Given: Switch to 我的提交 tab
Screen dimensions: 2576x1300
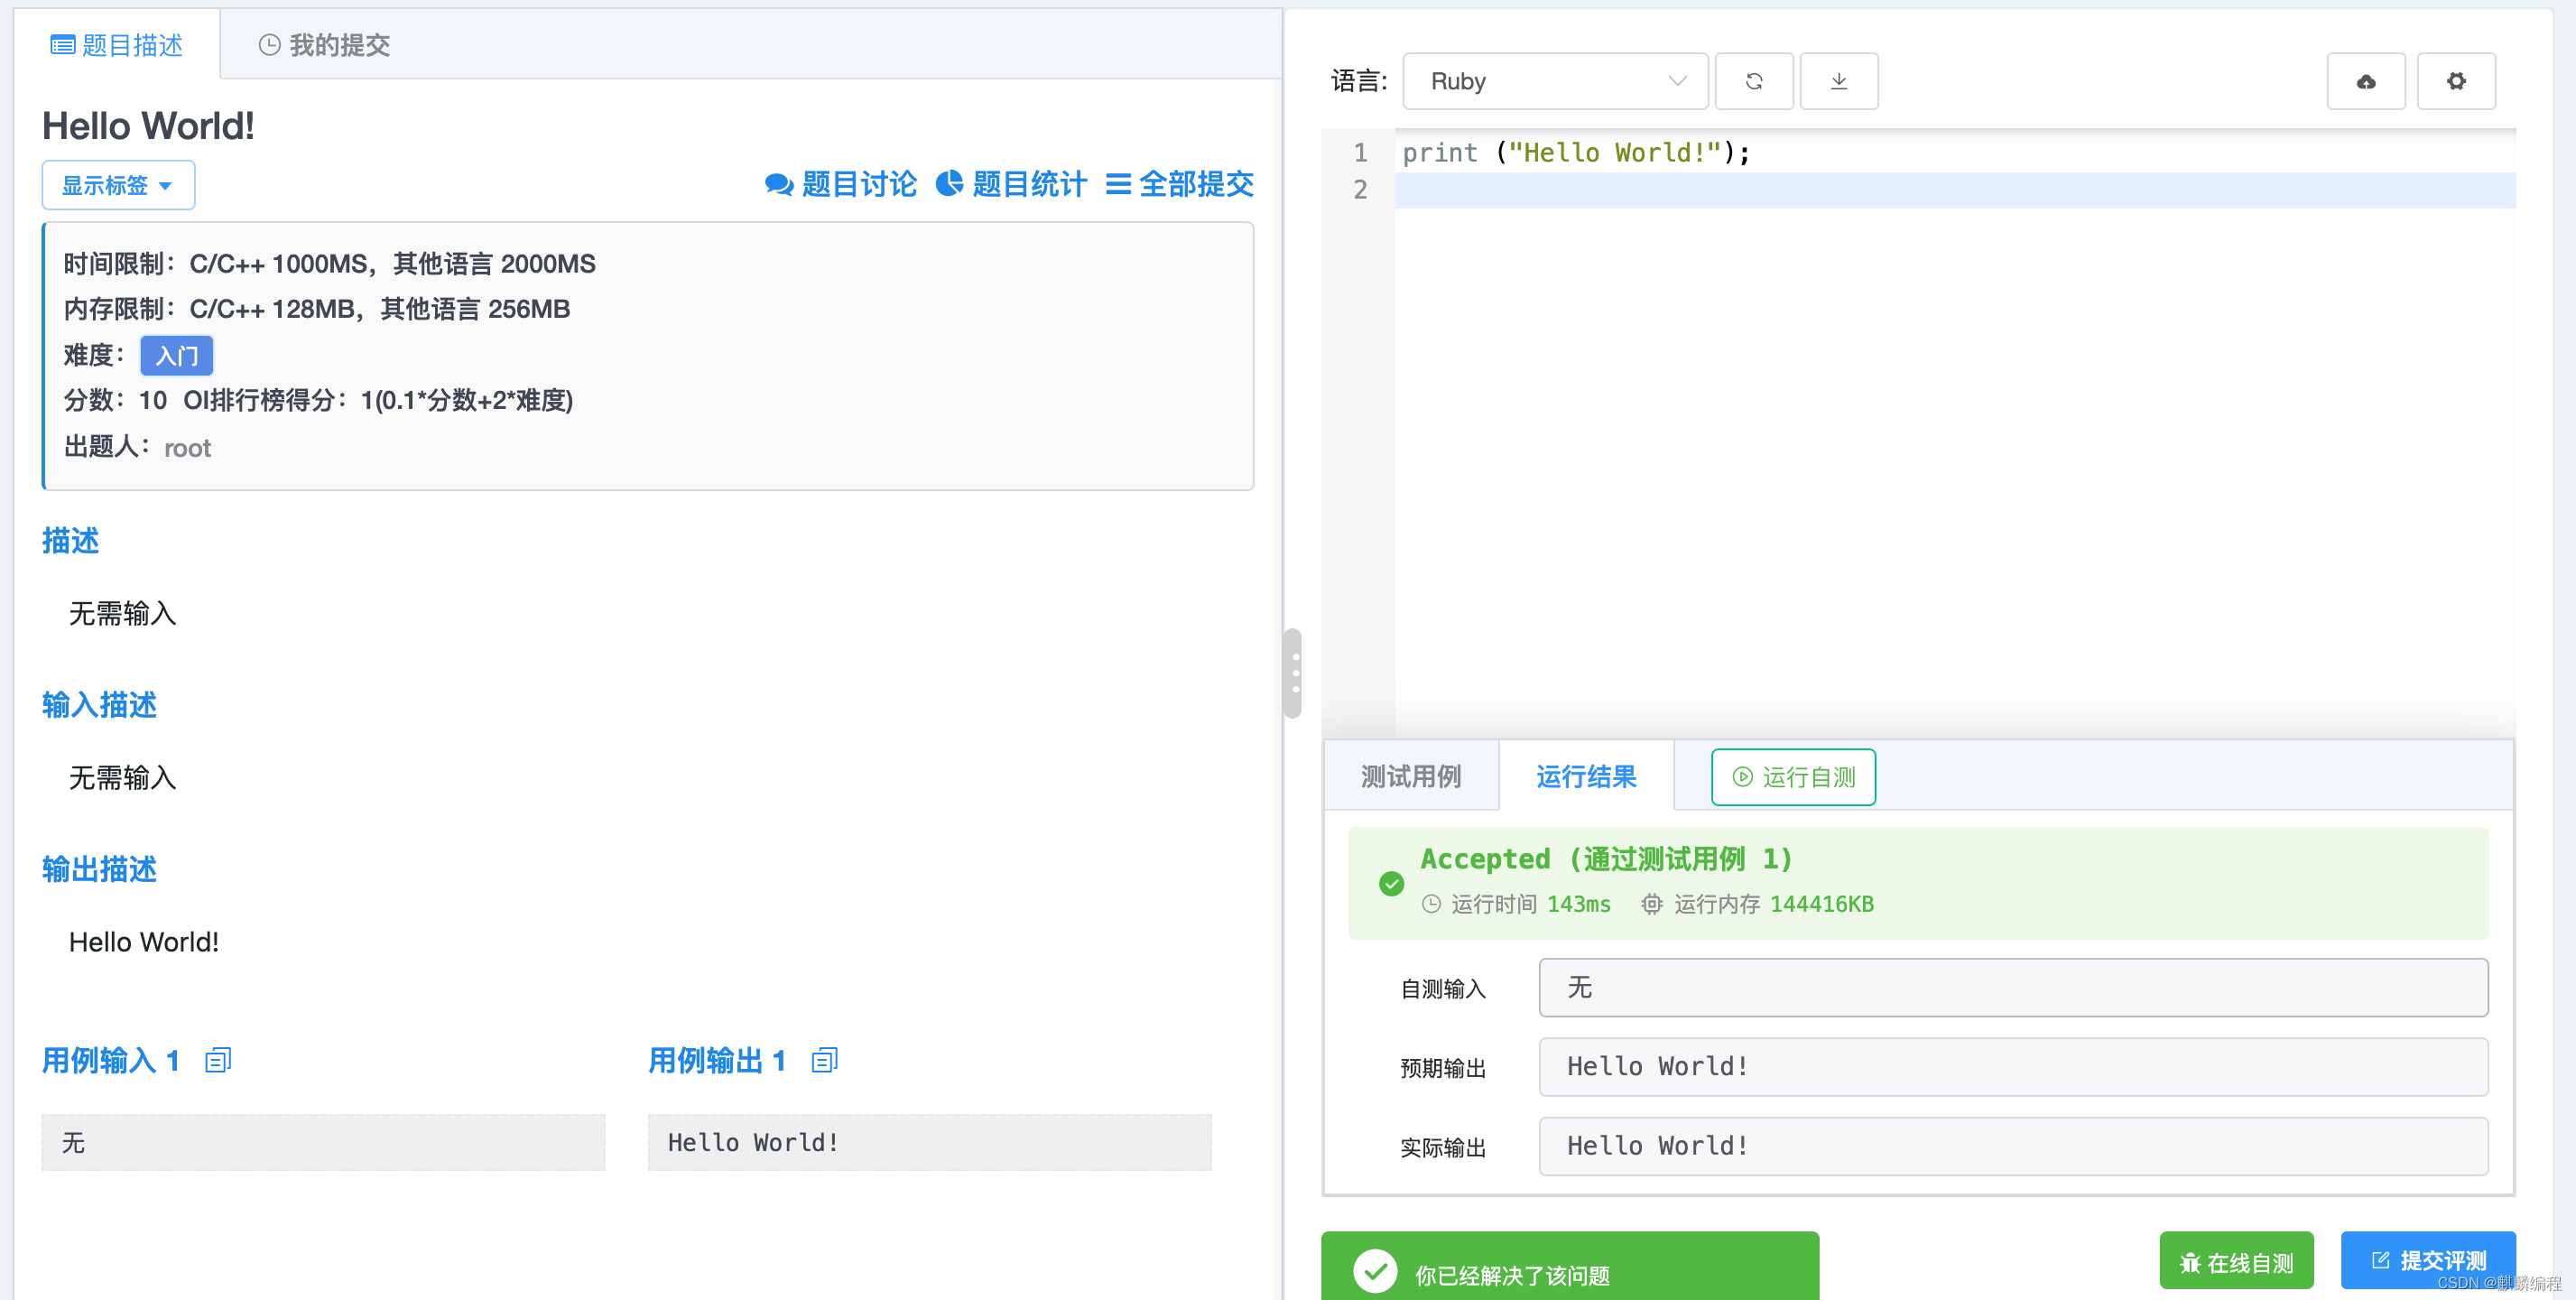Looking at the screenshot, I should click(x=324, y=45).
